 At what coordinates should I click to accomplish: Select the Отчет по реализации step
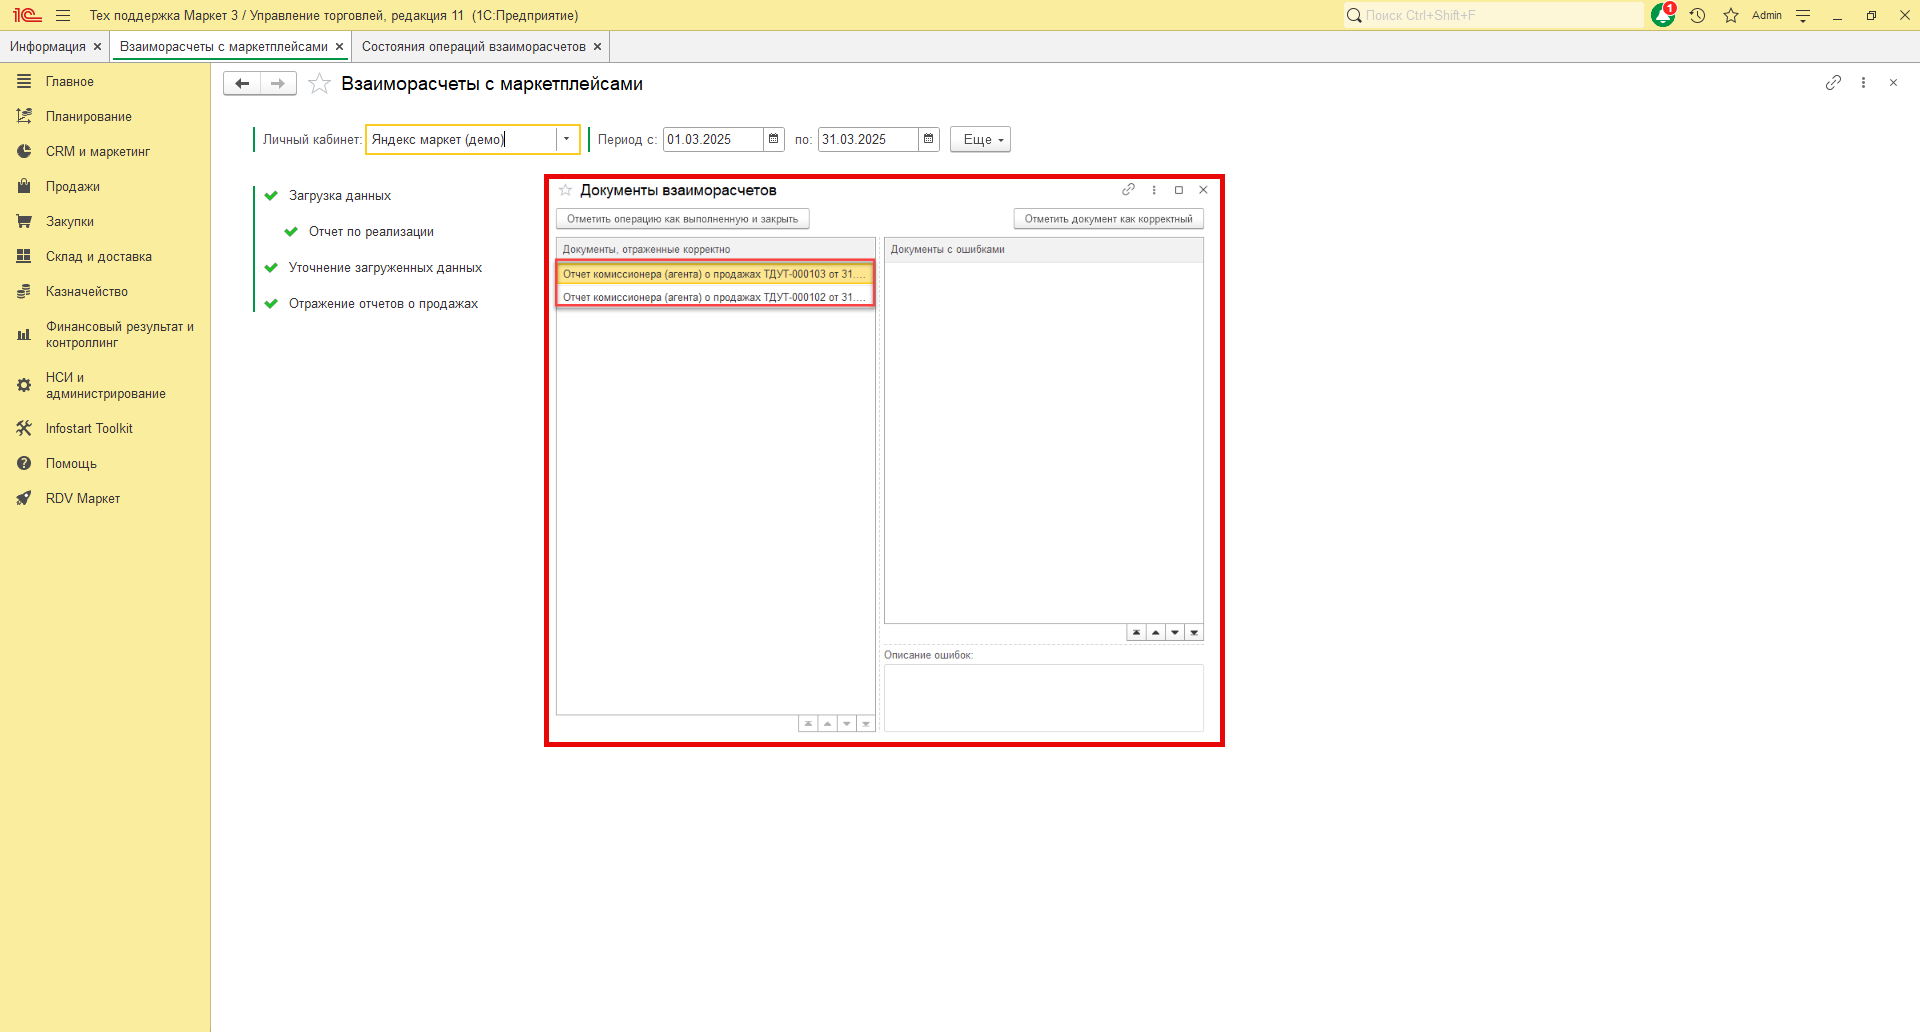[x=371, y=232]
